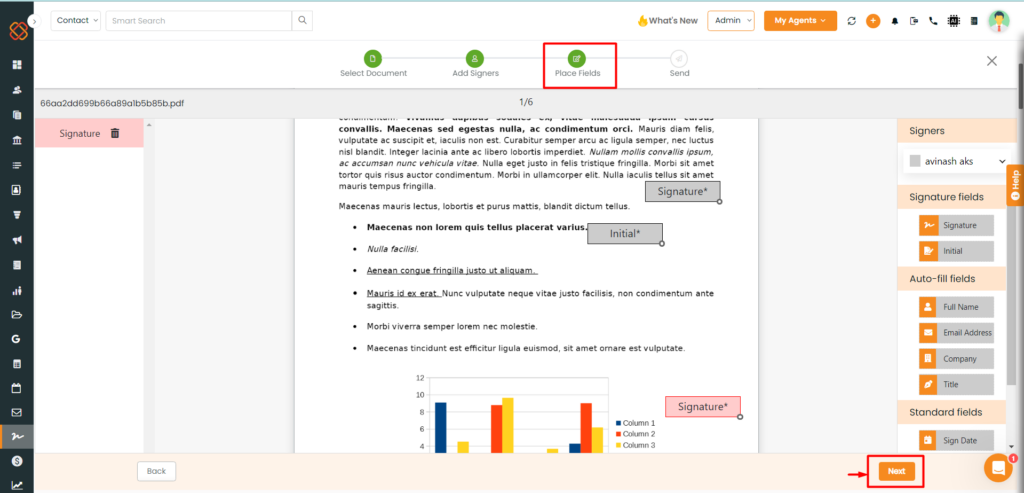
Task: Open the chat support bubble
Action: (998, 468)
